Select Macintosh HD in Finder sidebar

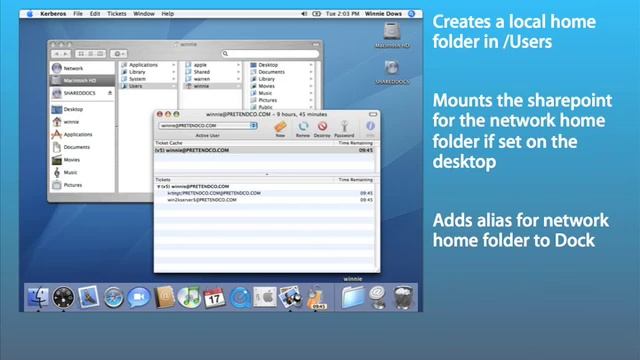82,80
